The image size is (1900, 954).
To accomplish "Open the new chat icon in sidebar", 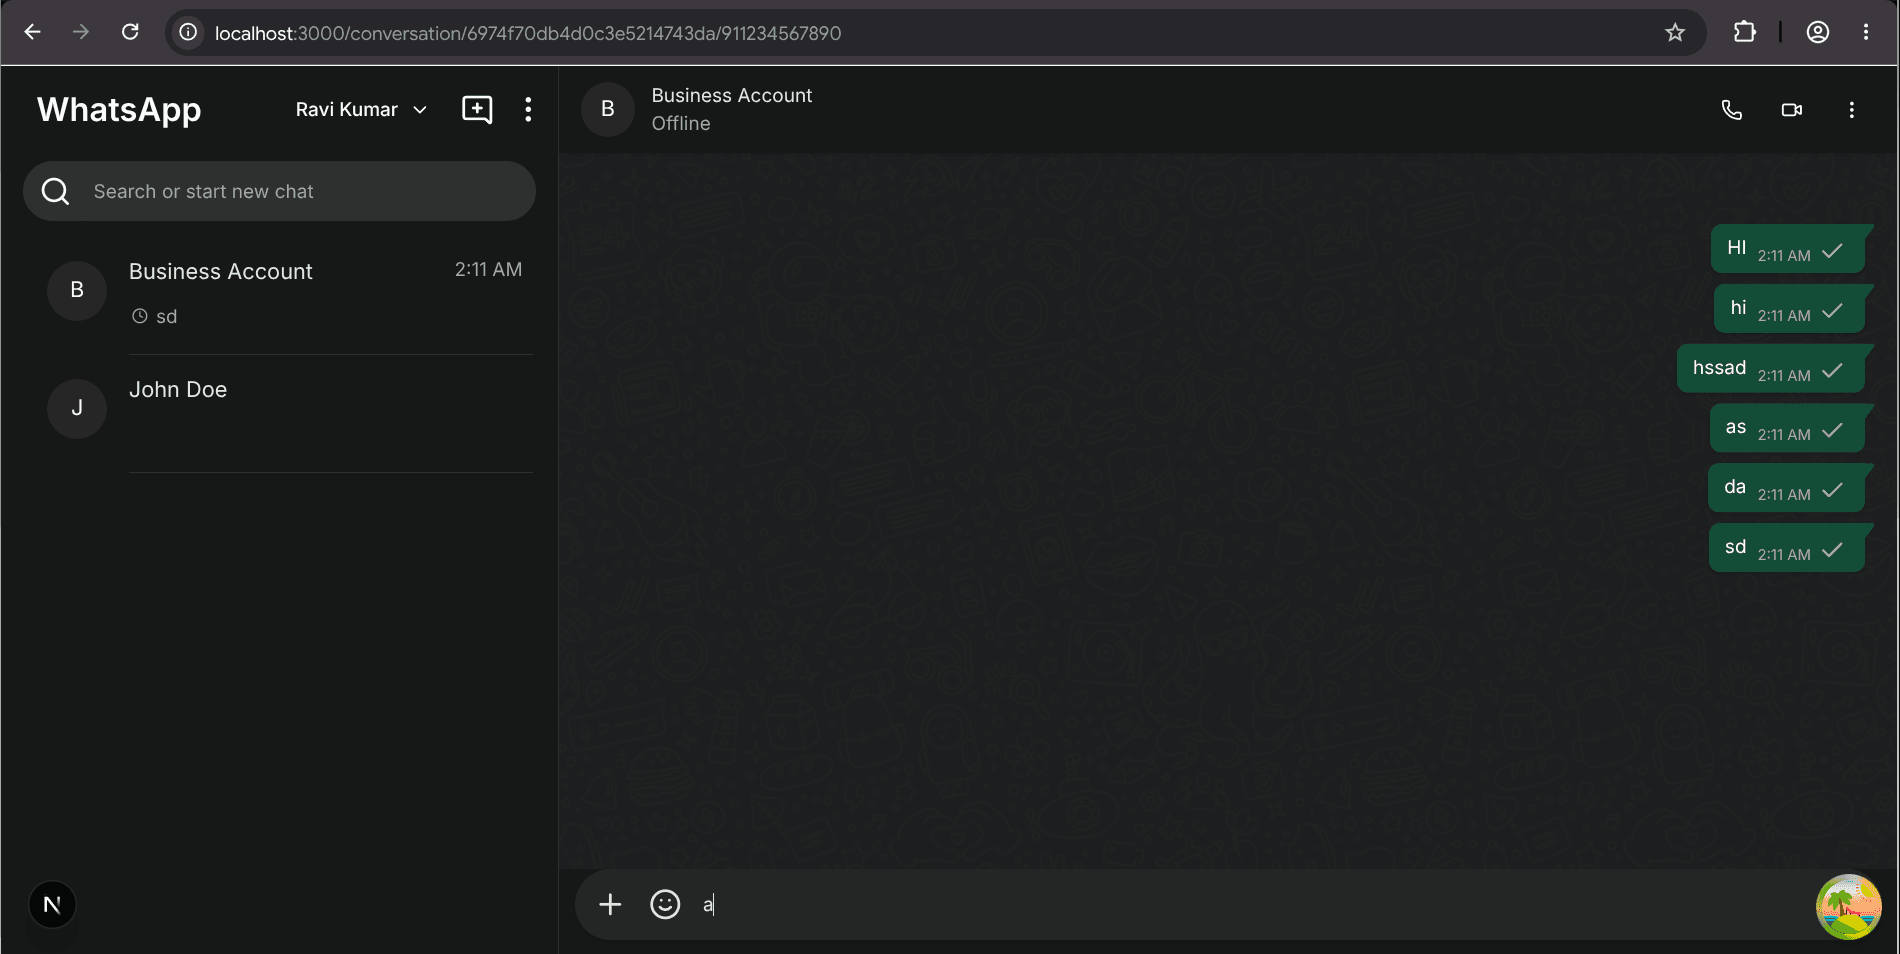I will [477, 109].
